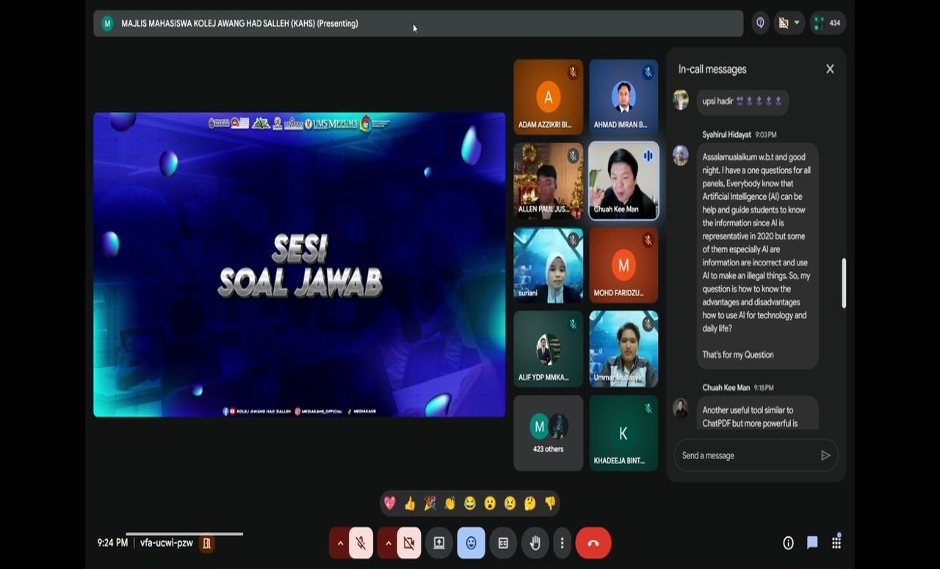This screenshot has height=570, width=941.
Task: Open the 434 participants list button
Action: (828, 23)
